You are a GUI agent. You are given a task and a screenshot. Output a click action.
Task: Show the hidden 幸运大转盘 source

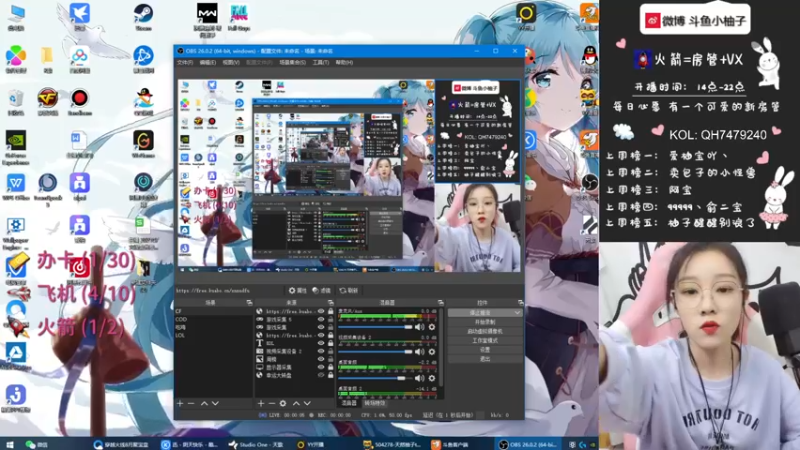(321, 375)
